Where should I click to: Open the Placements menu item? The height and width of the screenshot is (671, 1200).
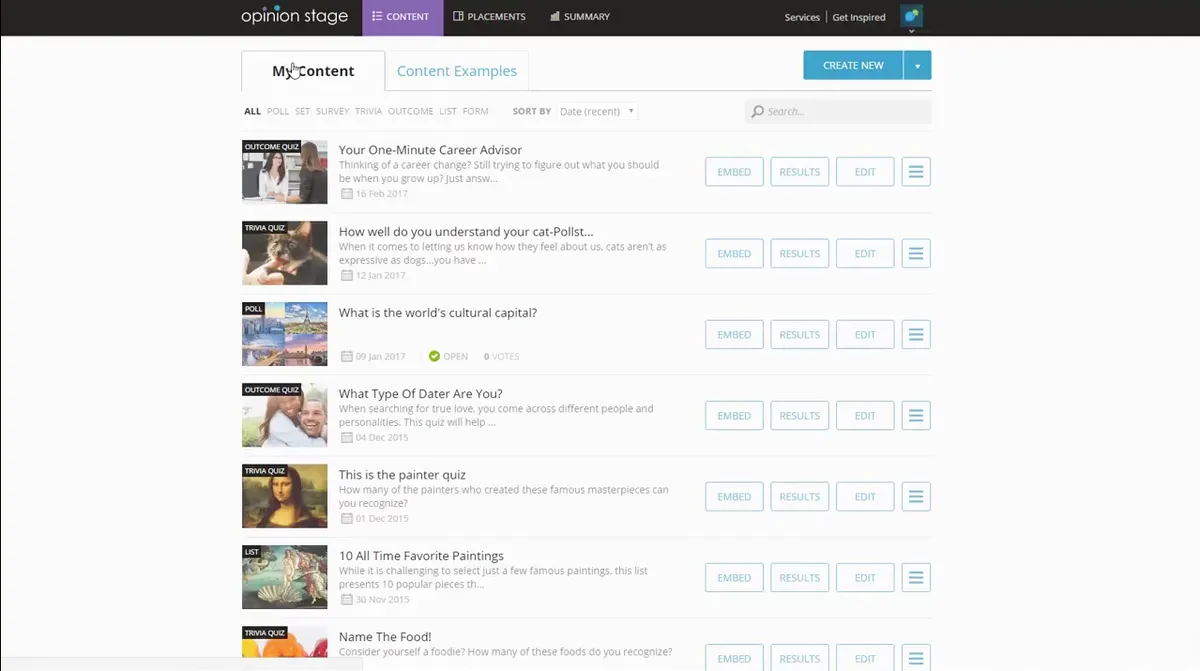click(x=489, y=17)
